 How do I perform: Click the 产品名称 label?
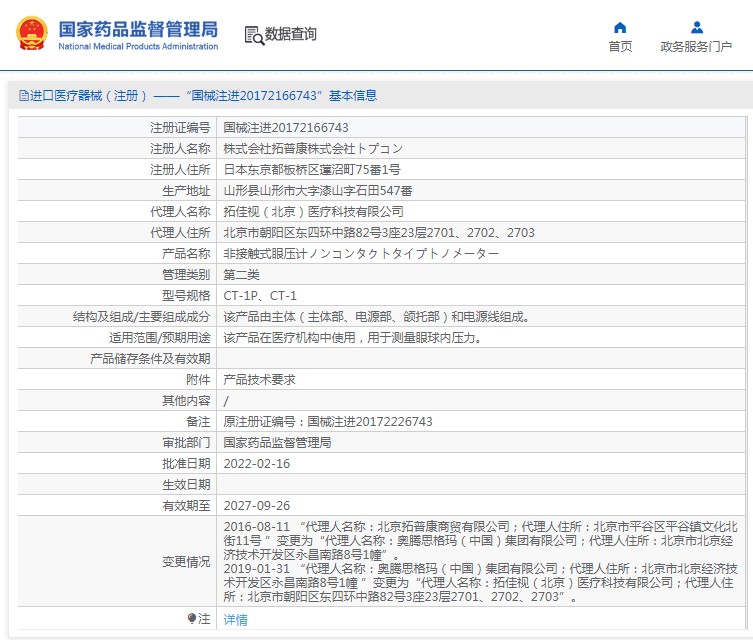[x=186, y=254]
